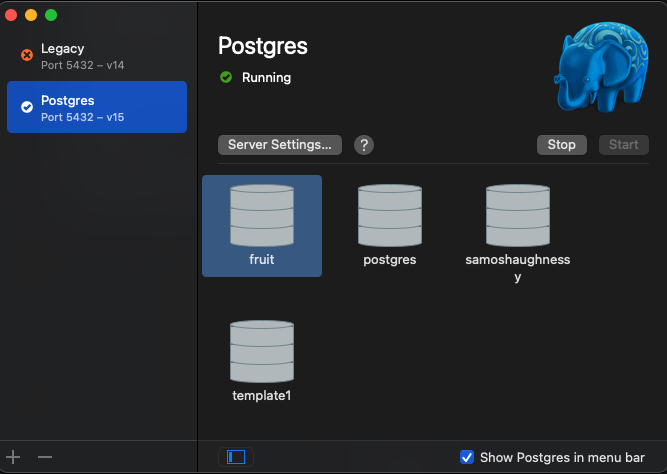
Task: Click the fruit database label
Action: (x=262, y=259)
